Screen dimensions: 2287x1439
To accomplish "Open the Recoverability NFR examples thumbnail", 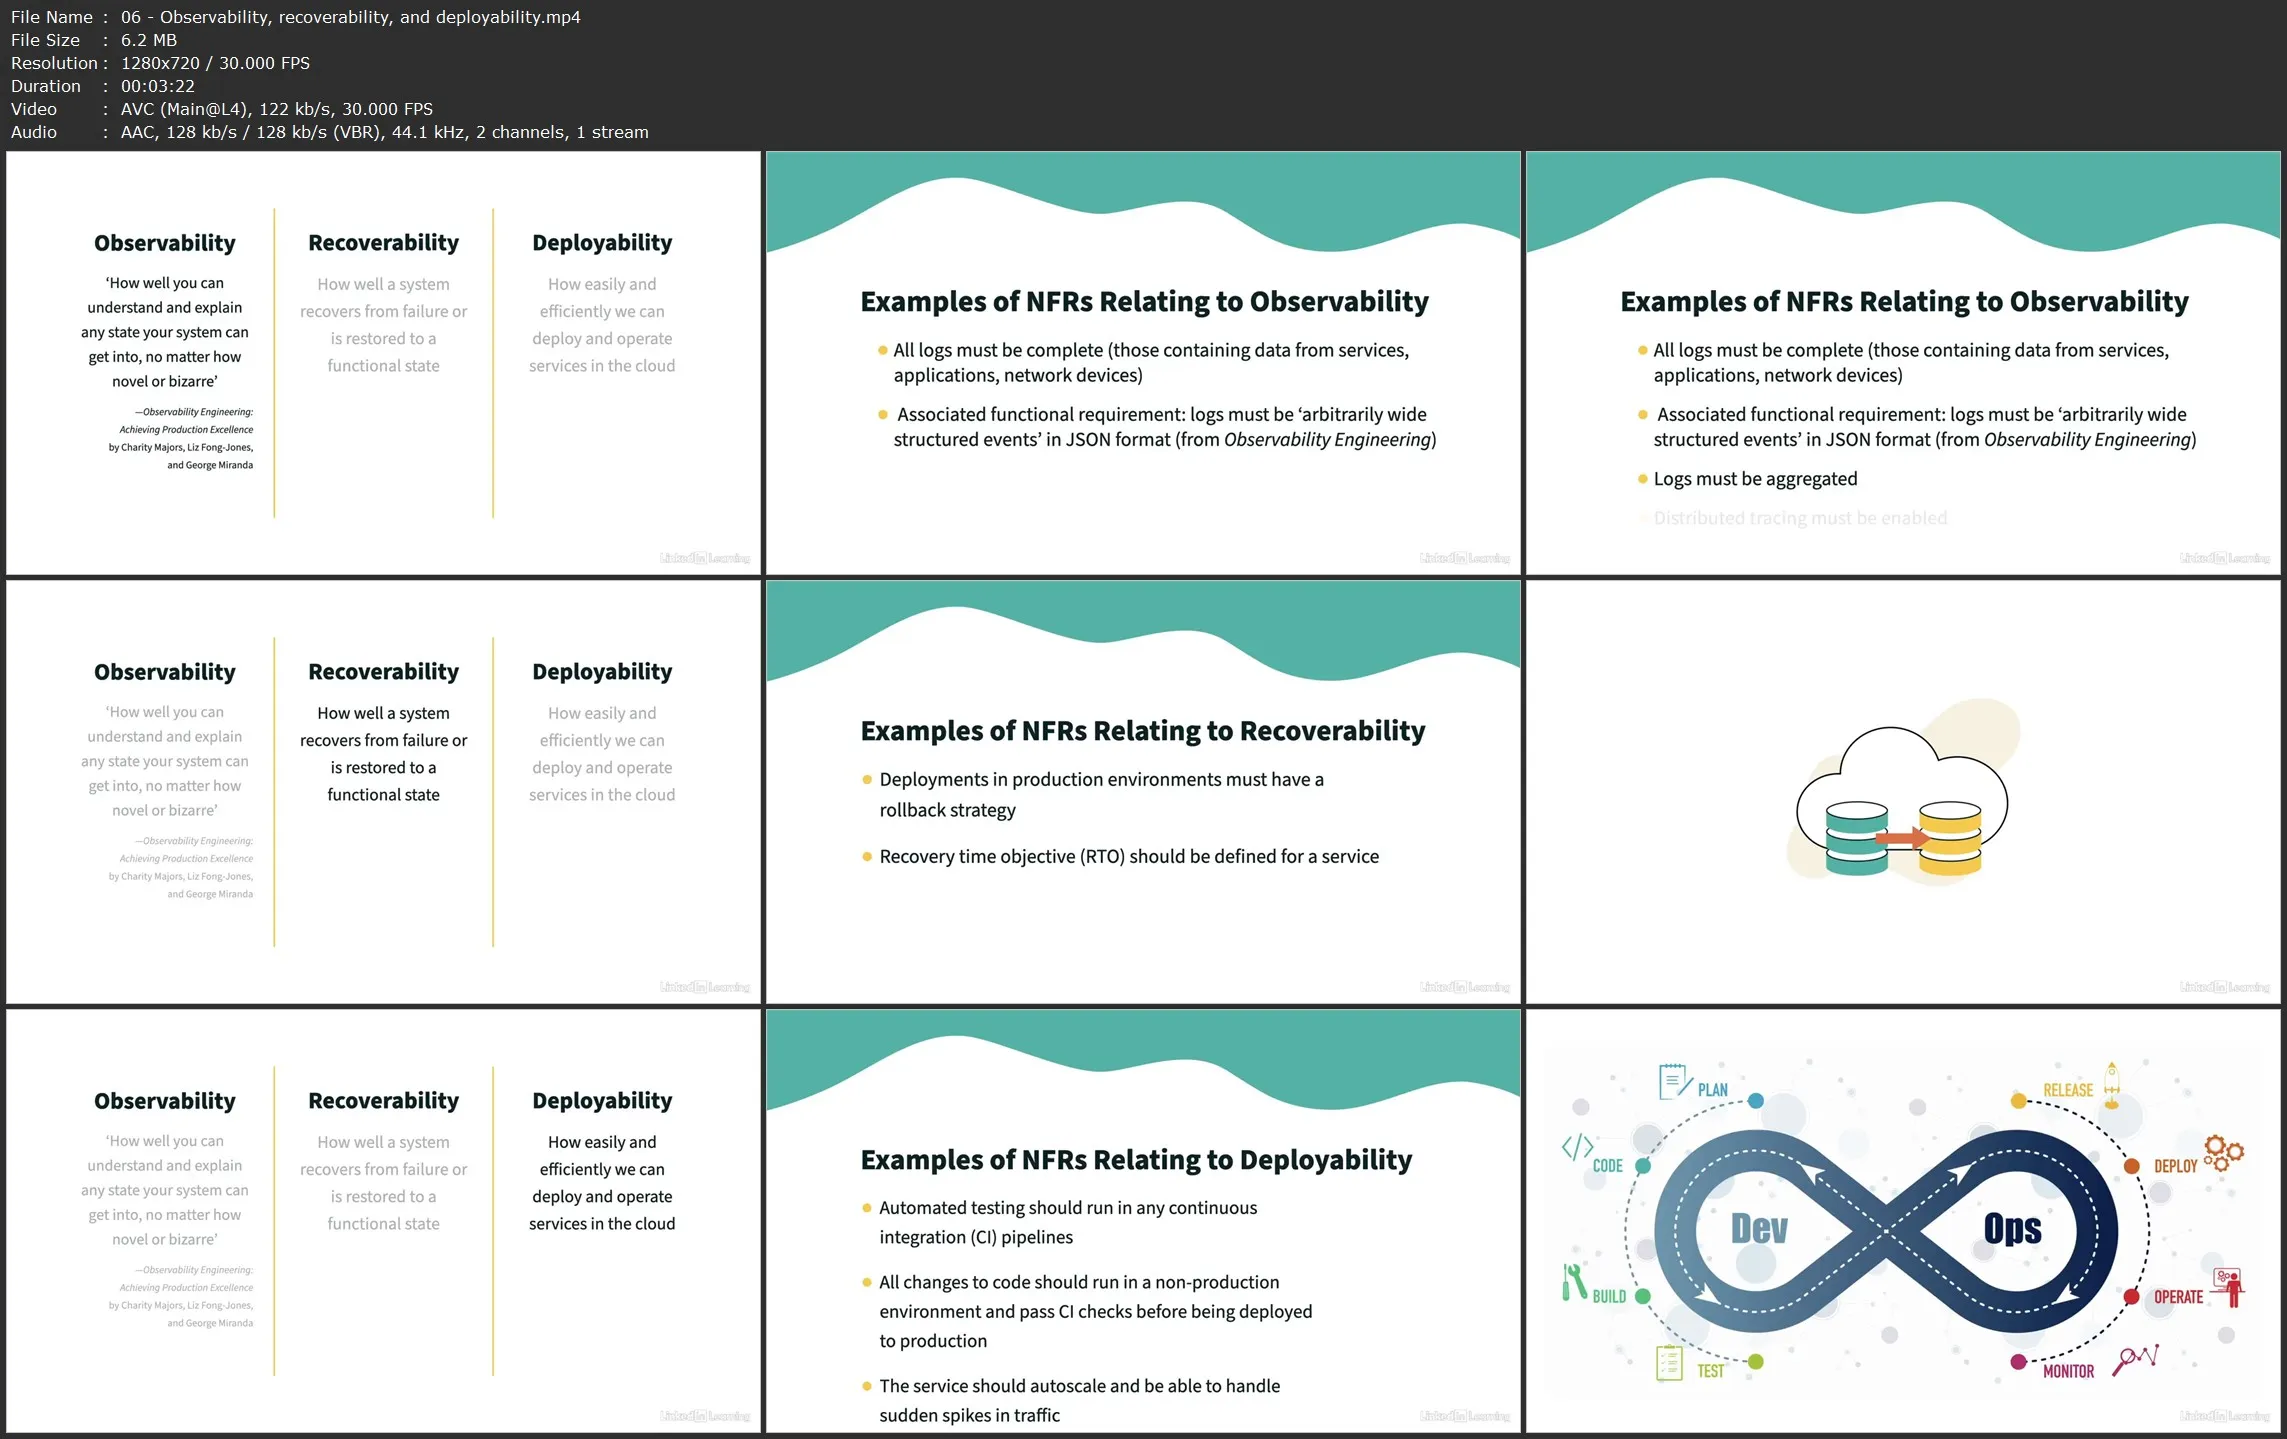I will (x=1142, y=791).
